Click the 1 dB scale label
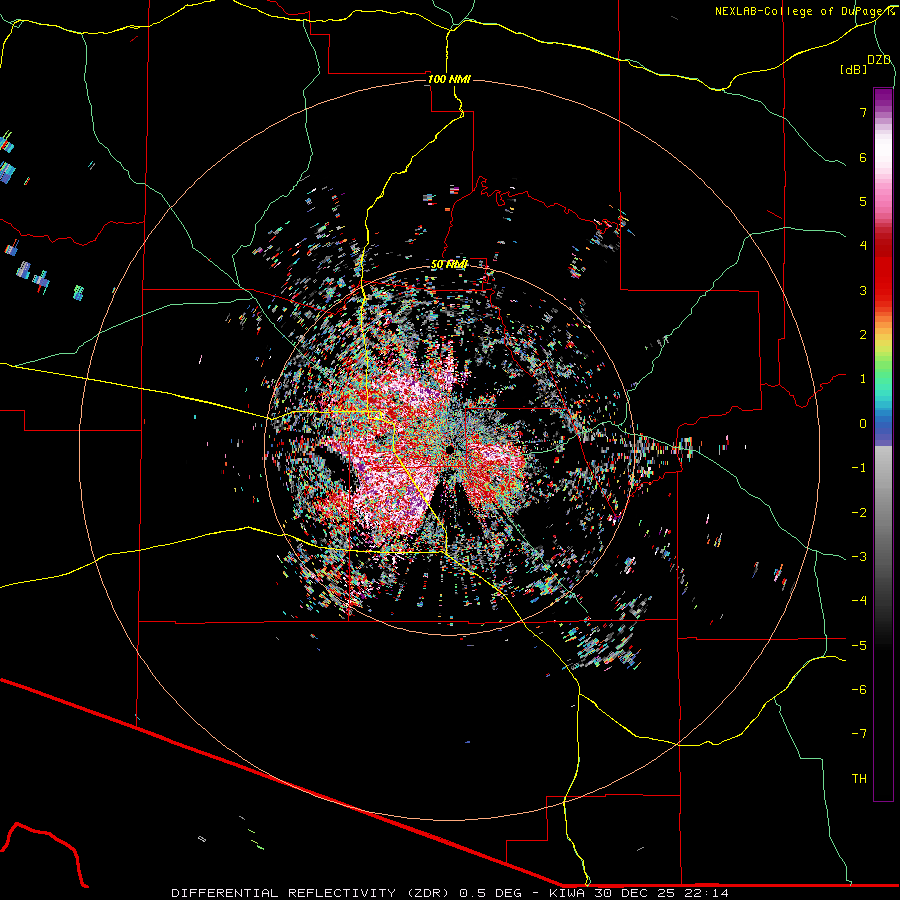The image size is (900, 900). tap(863, 379)
